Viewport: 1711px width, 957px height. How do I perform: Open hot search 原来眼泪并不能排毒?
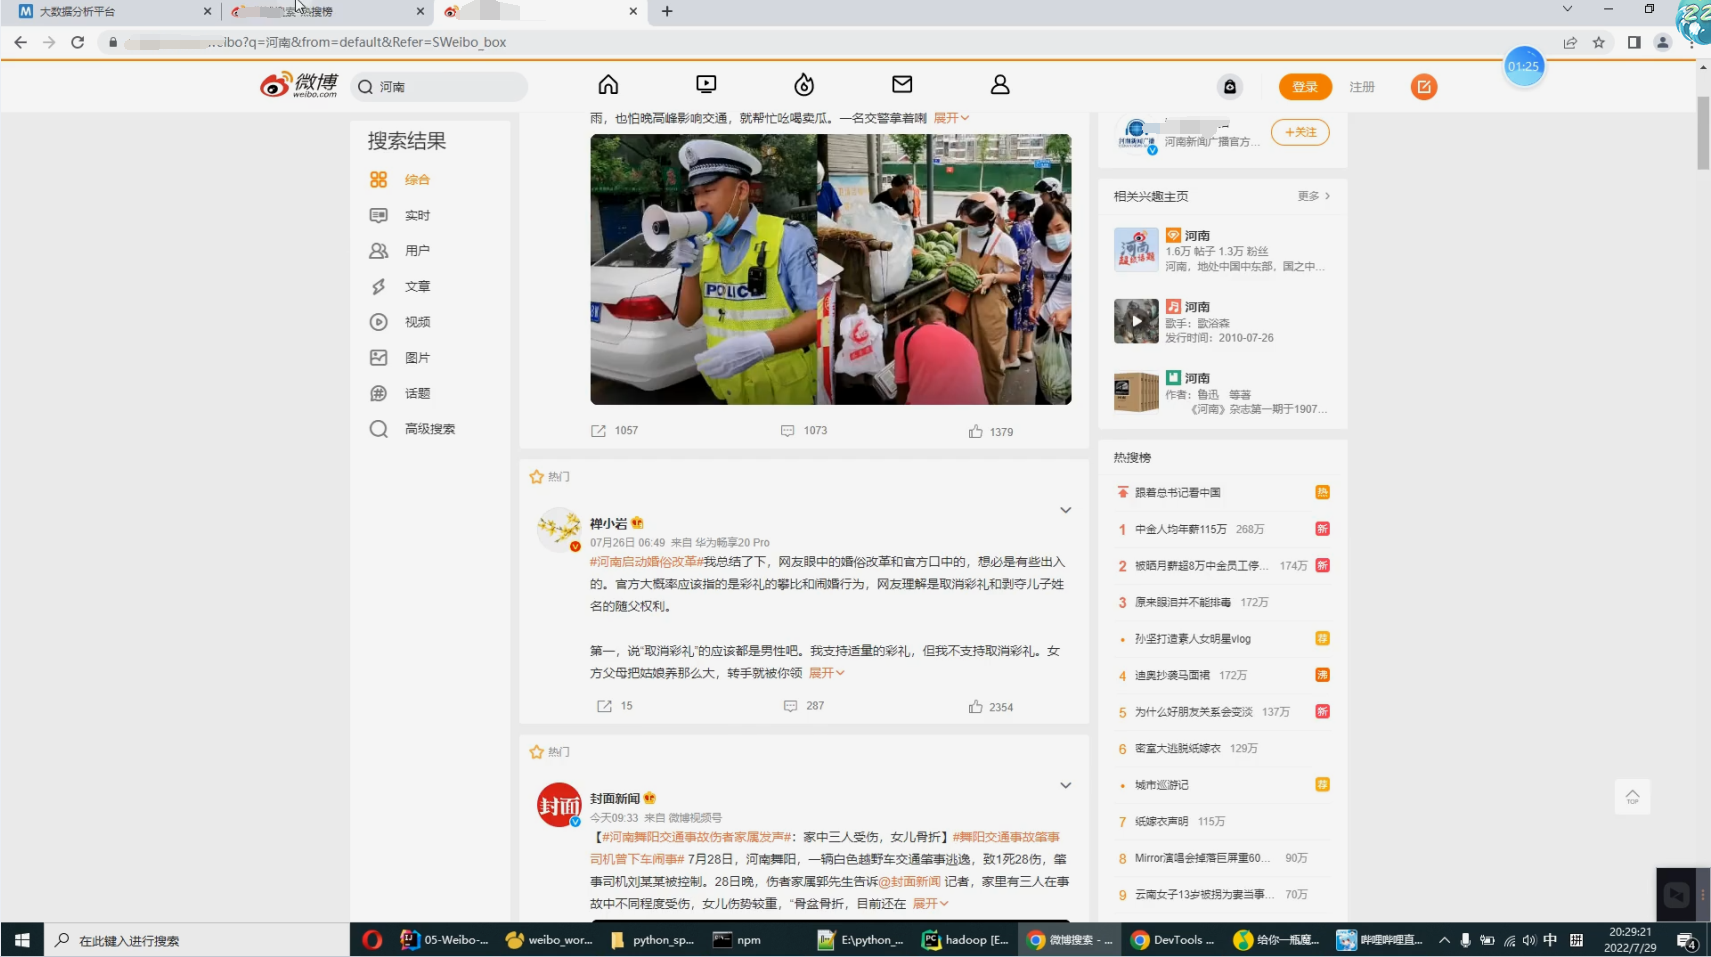point(1183,602)
